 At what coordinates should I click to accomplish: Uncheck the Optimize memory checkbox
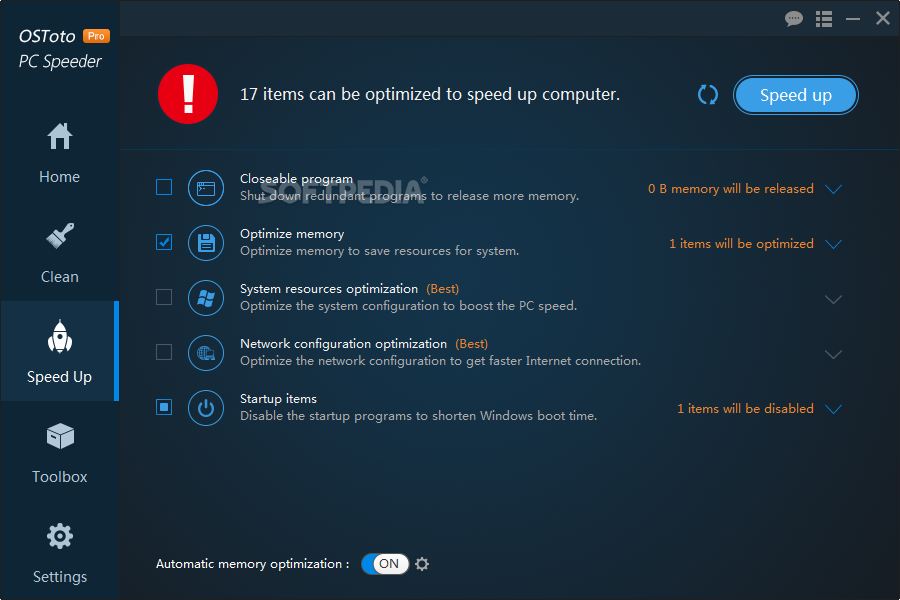tap(164, 242)
